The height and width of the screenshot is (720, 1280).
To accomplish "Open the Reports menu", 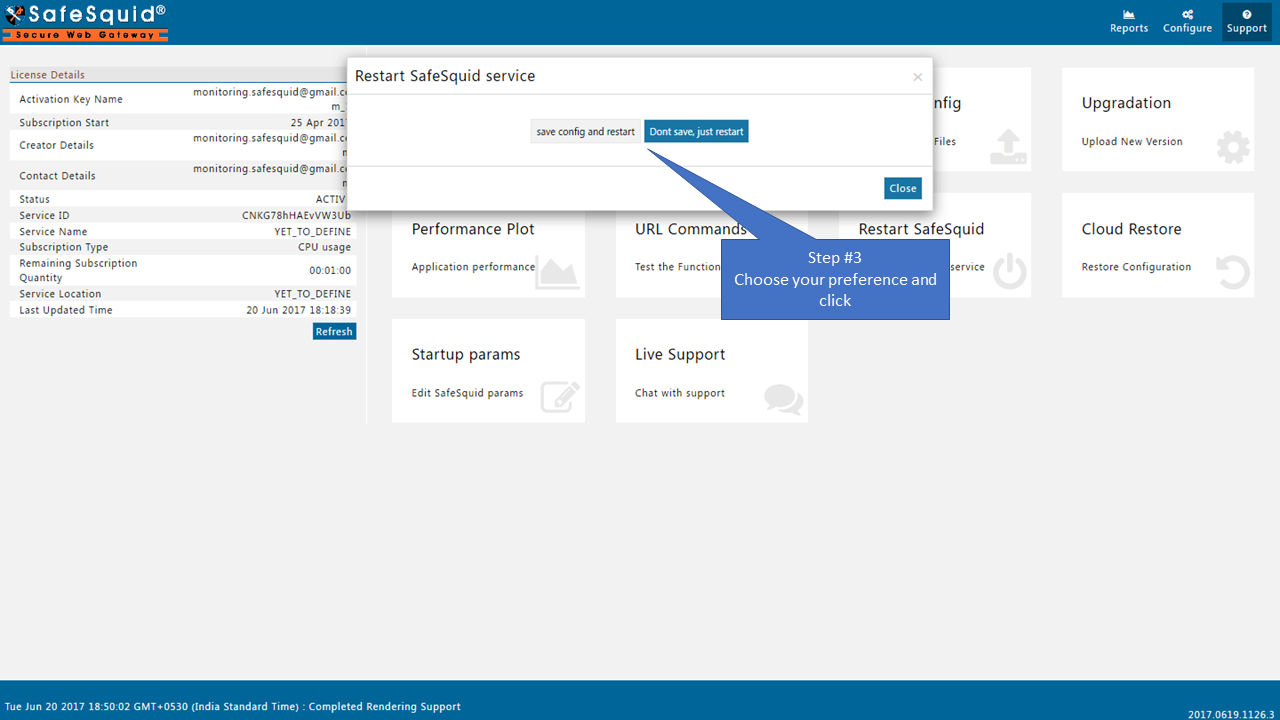I will pos(1129,21).
